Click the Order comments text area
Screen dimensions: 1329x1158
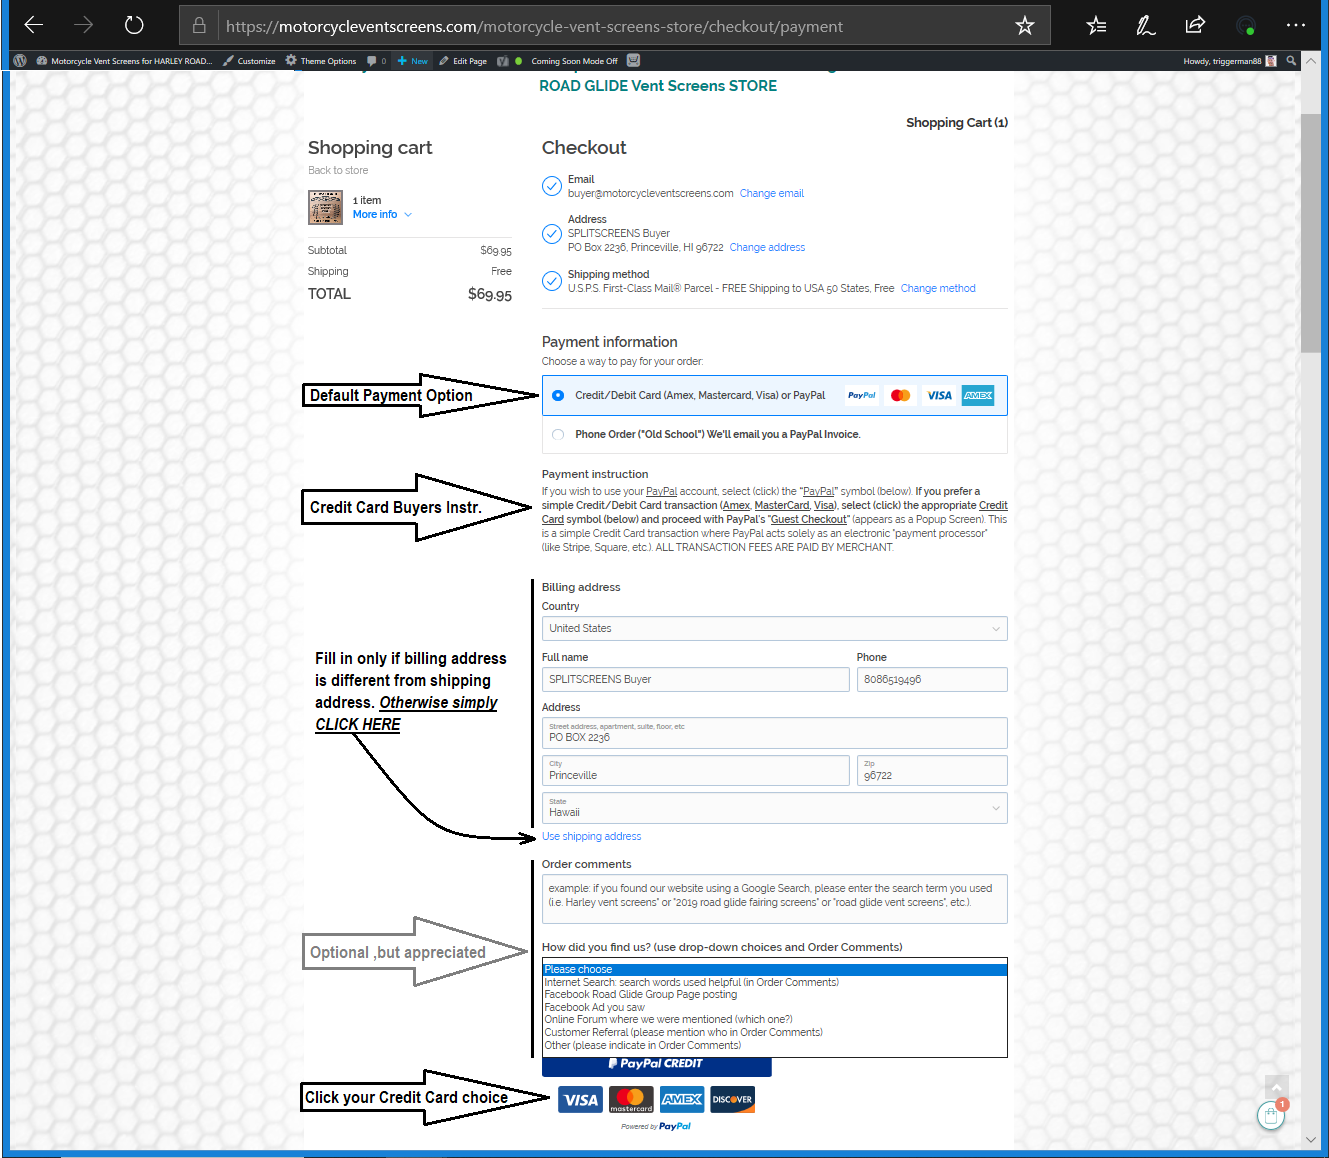pos(774,899)
